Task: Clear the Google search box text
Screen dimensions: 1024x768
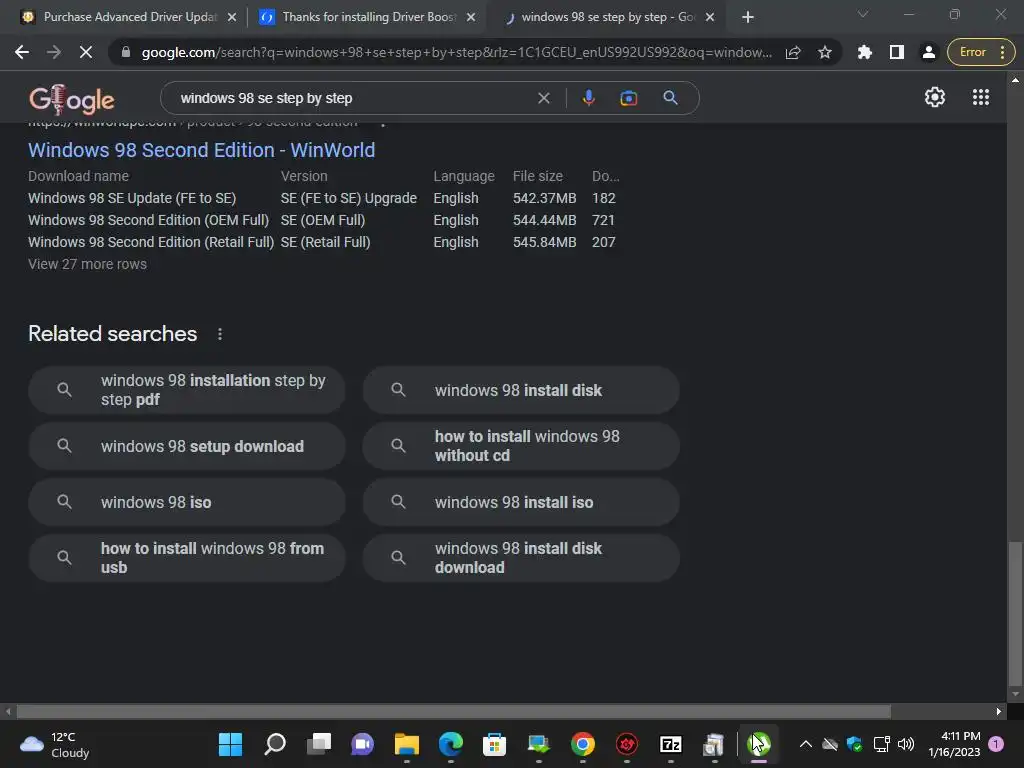Action: point(543,98)
